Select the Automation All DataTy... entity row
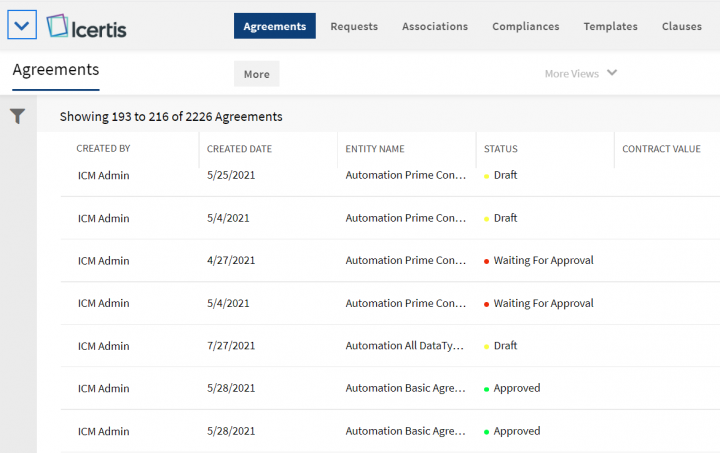Viewport: 720px width, 453px height. [x=405, y=346]
